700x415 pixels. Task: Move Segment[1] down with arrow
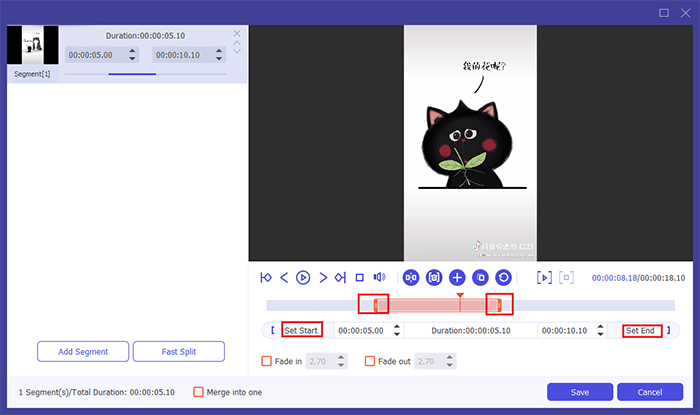tap(237, 51)
